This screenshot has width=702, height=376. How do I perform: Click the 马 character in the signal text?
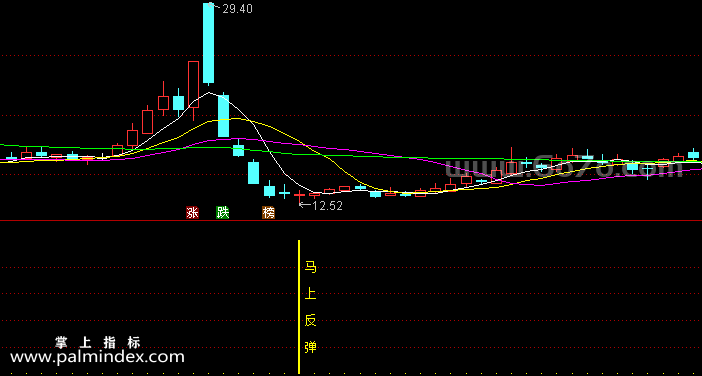point(310,268)
